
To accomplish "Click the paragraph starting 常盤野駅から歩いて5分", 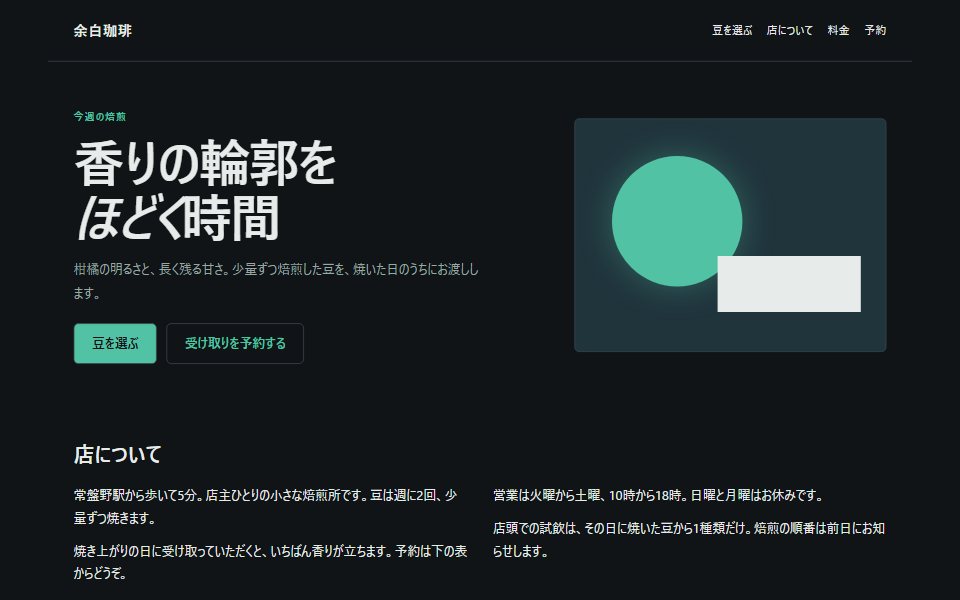I will (x=266, y=506).
